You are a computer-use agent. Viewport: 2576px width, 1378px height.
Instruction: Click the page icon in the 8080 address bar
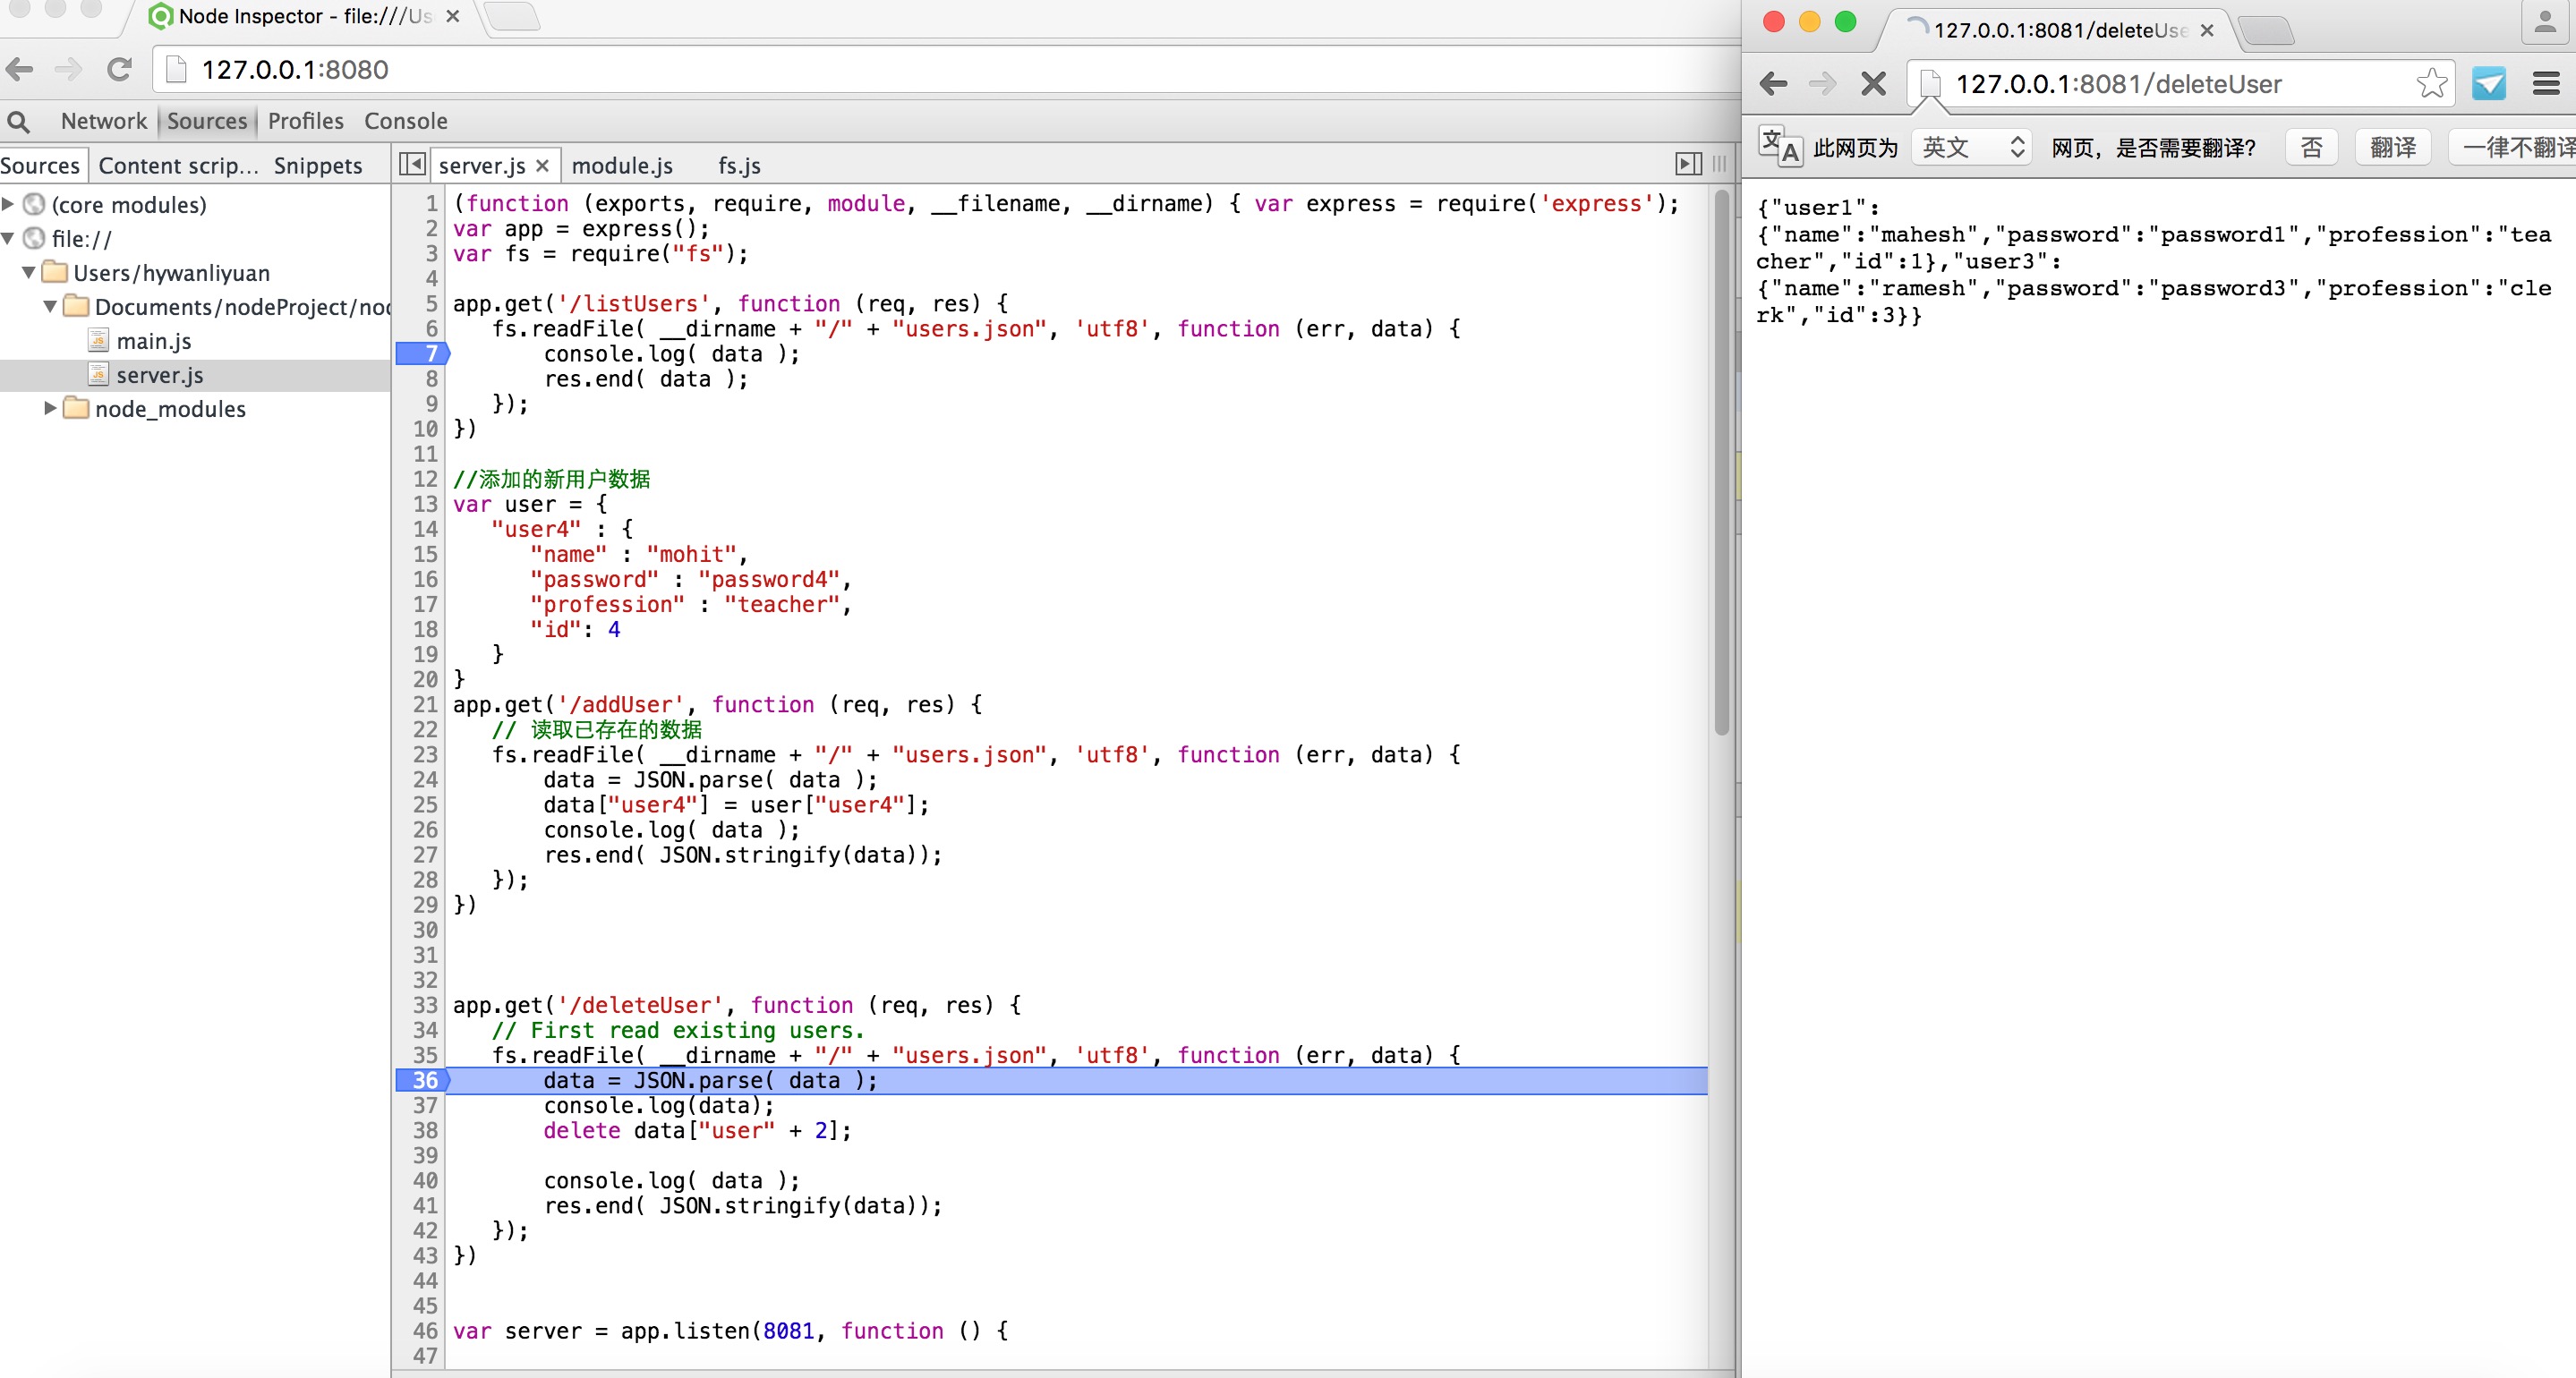click(x=176, y=69)
